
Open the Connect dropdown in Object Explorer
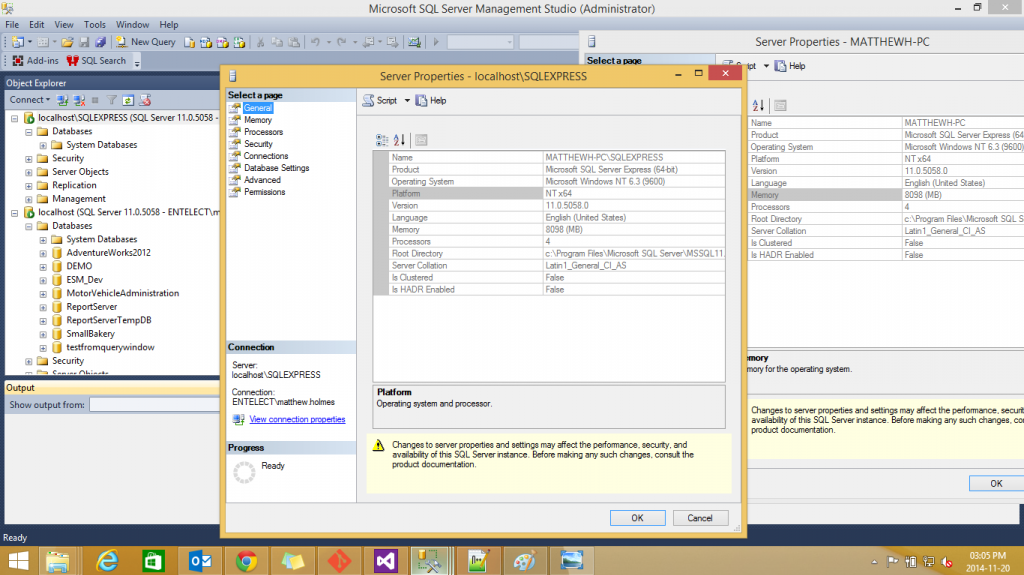29,100
